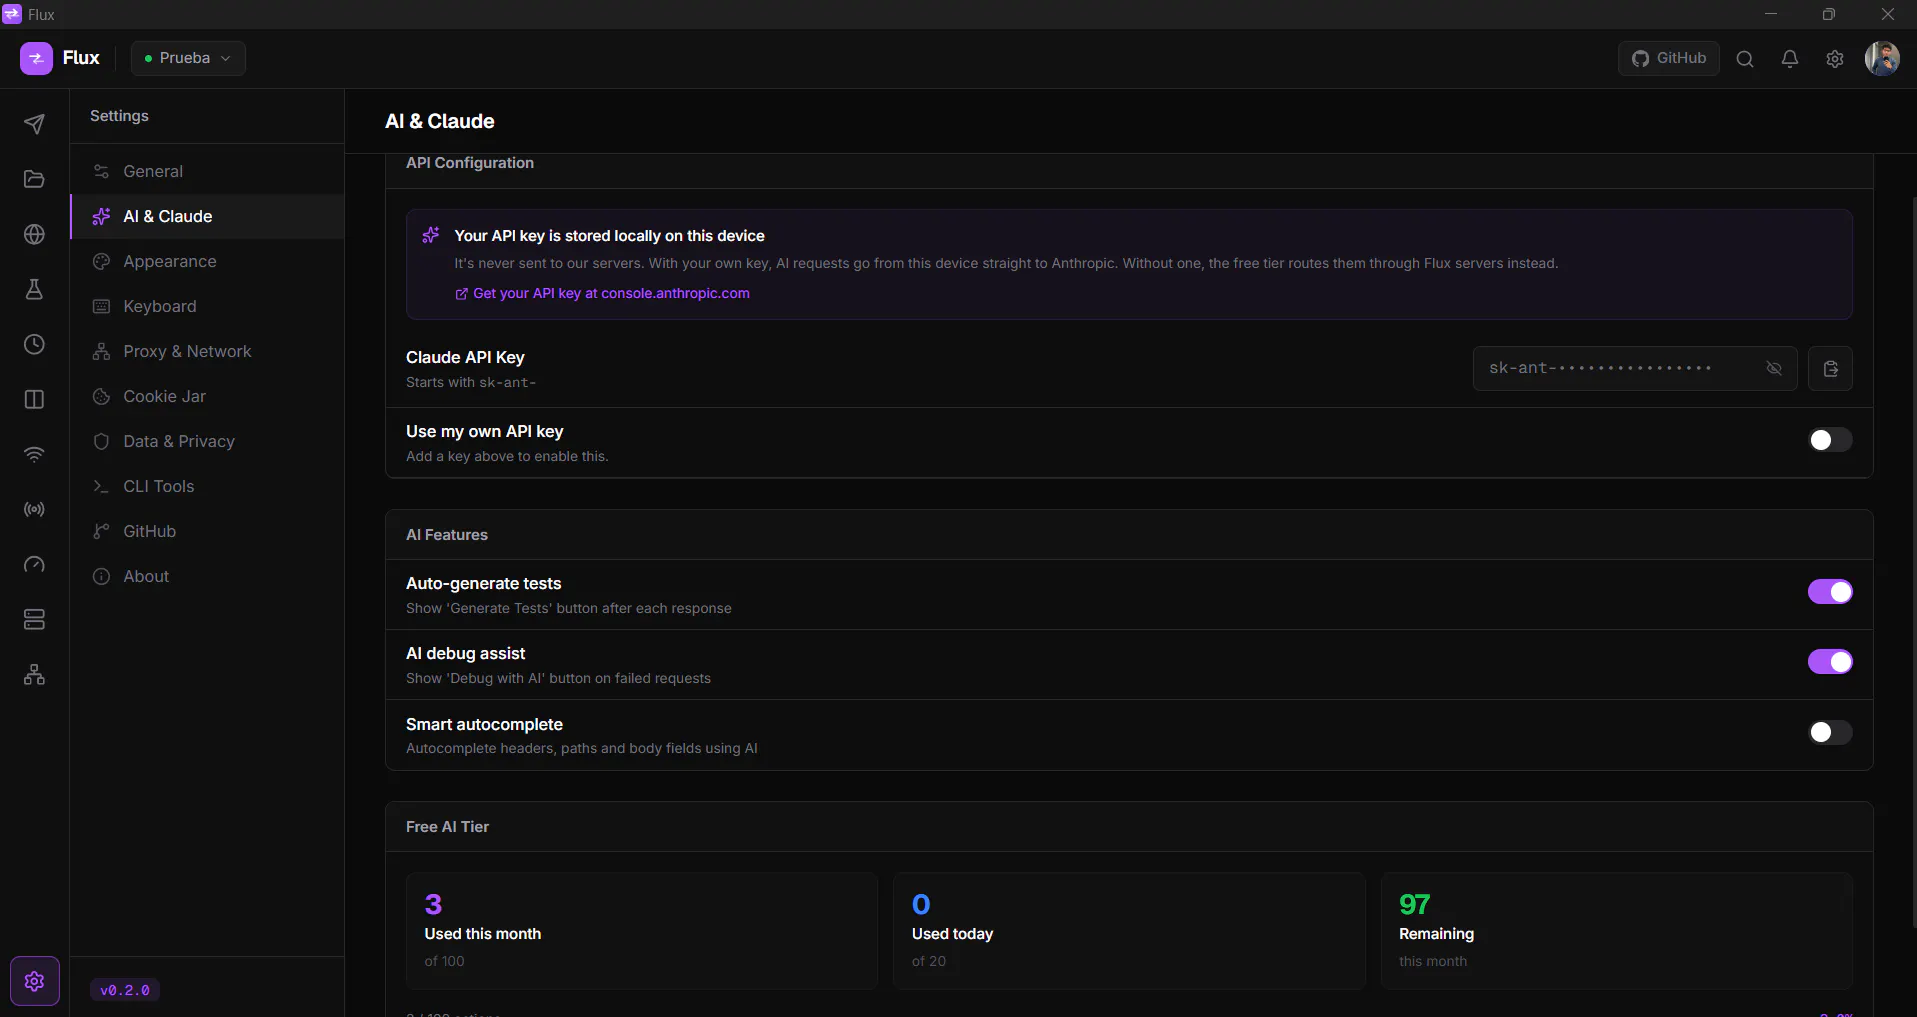Click the Flux logo icon

tap(36, 58)
